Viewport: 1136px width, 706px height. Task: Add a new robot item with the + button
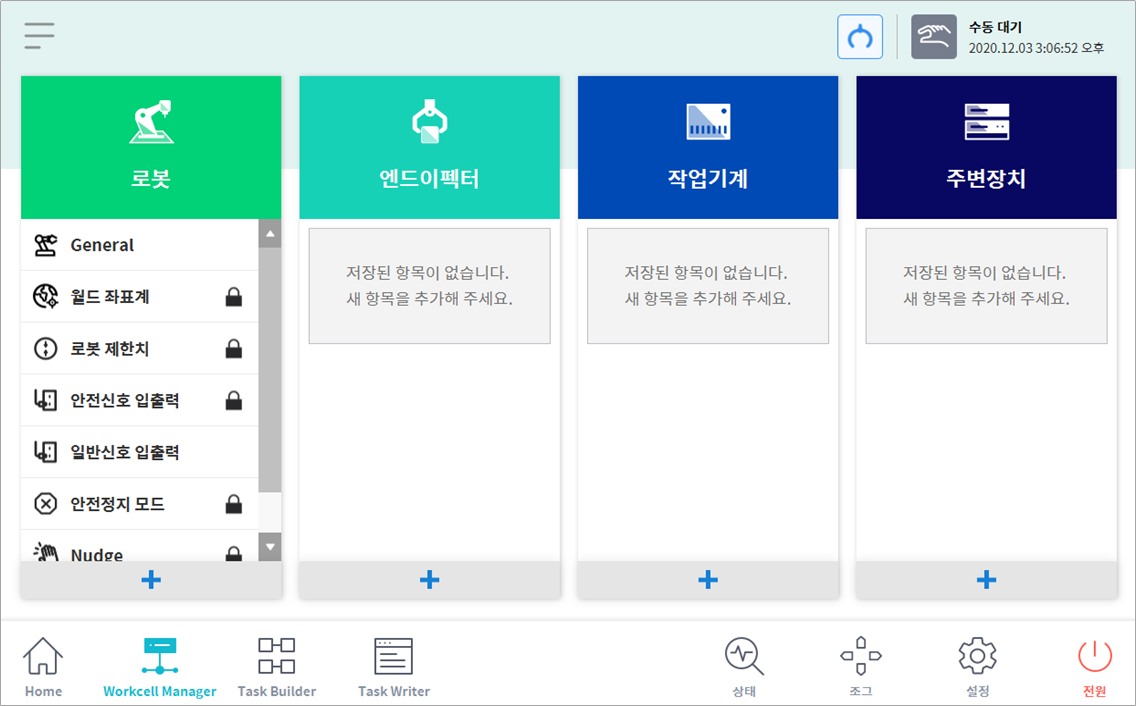click(150, 579)
